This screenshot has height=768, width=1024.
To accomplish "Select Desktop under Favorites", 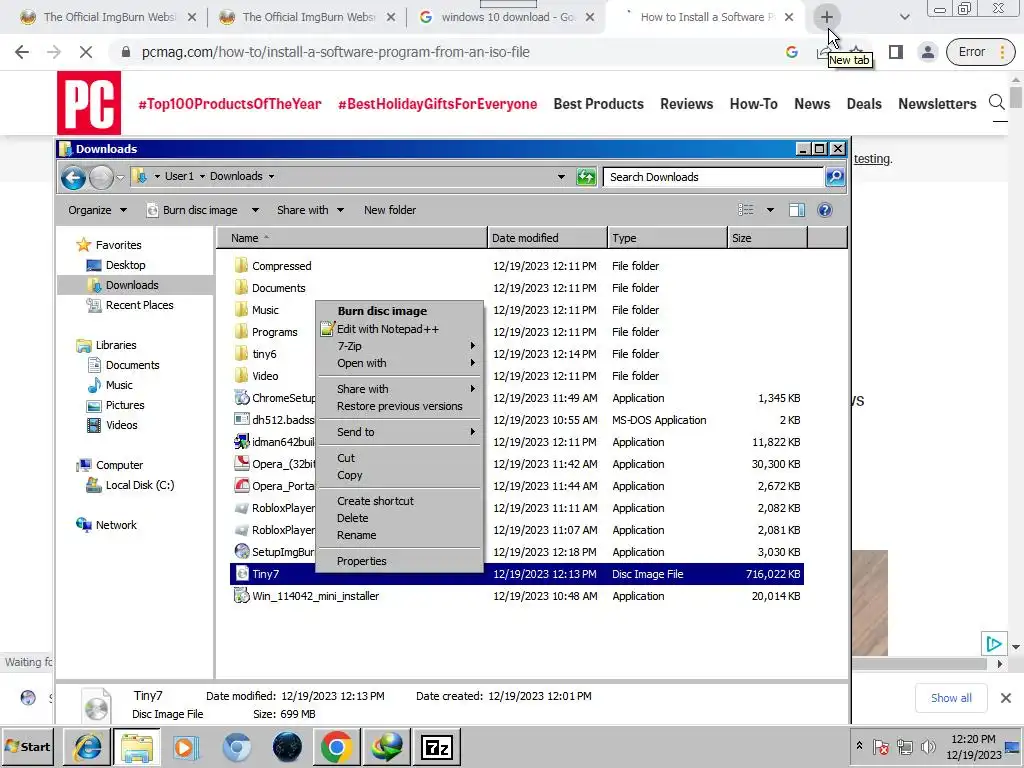I will coord(125,264).
